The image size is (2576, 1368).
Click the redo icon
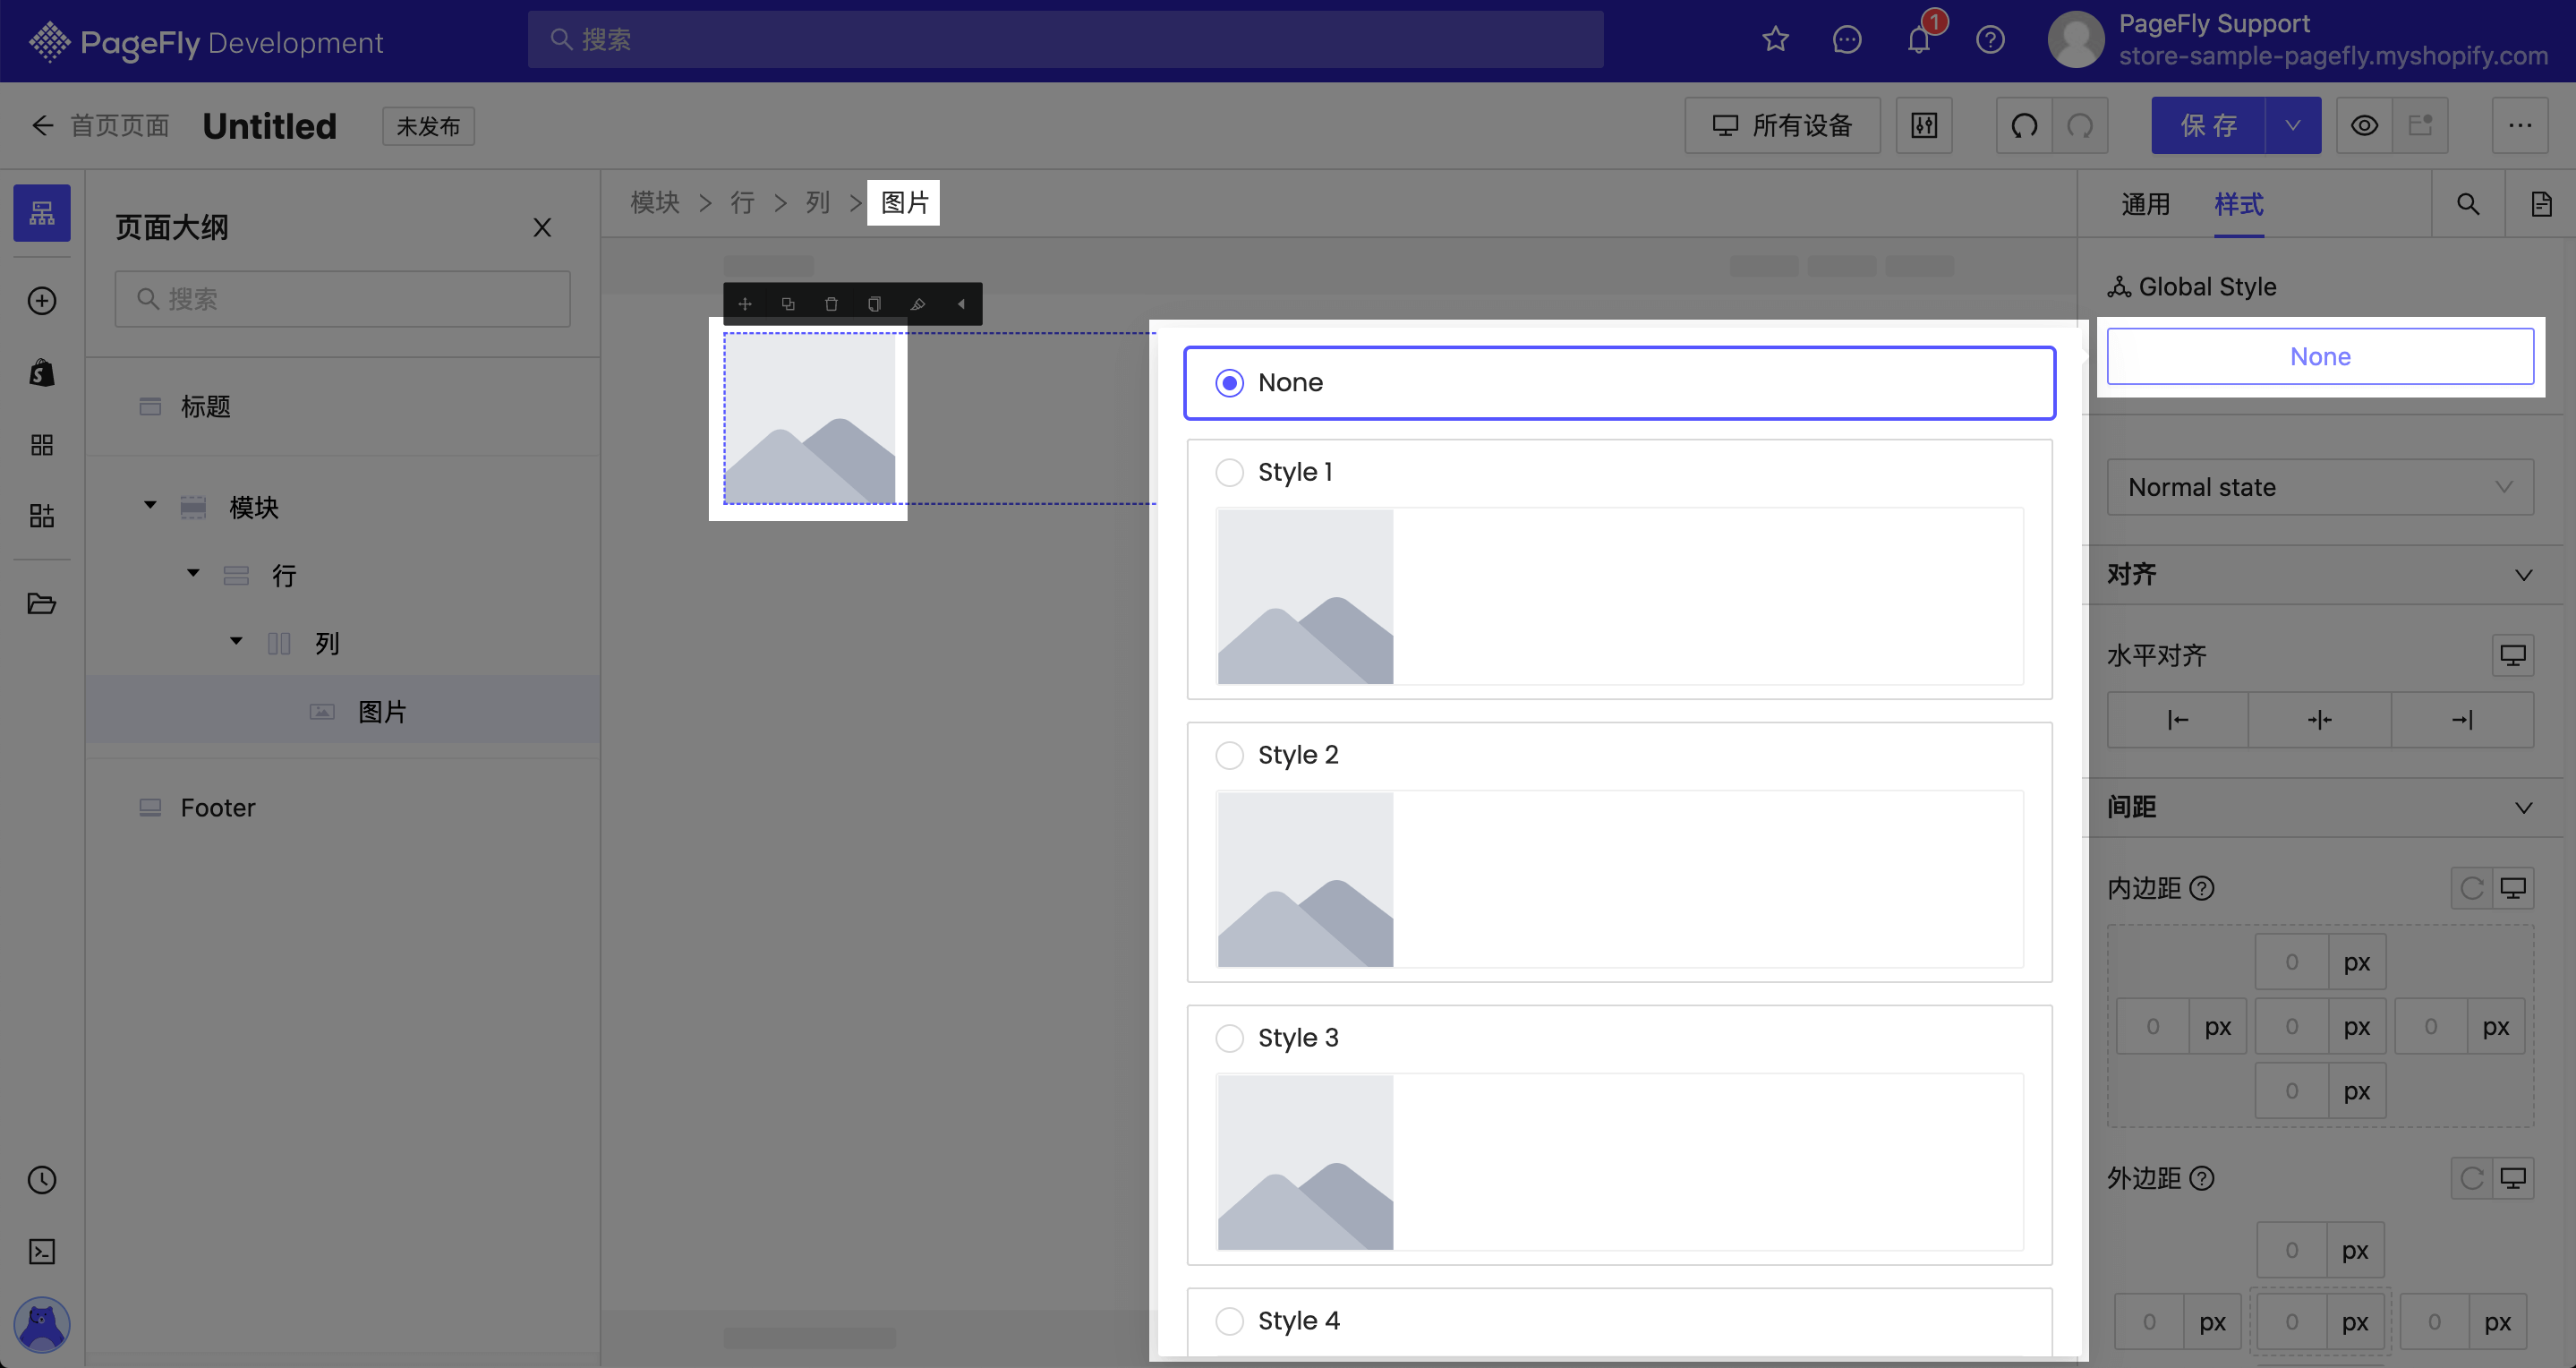[2080, 125]
